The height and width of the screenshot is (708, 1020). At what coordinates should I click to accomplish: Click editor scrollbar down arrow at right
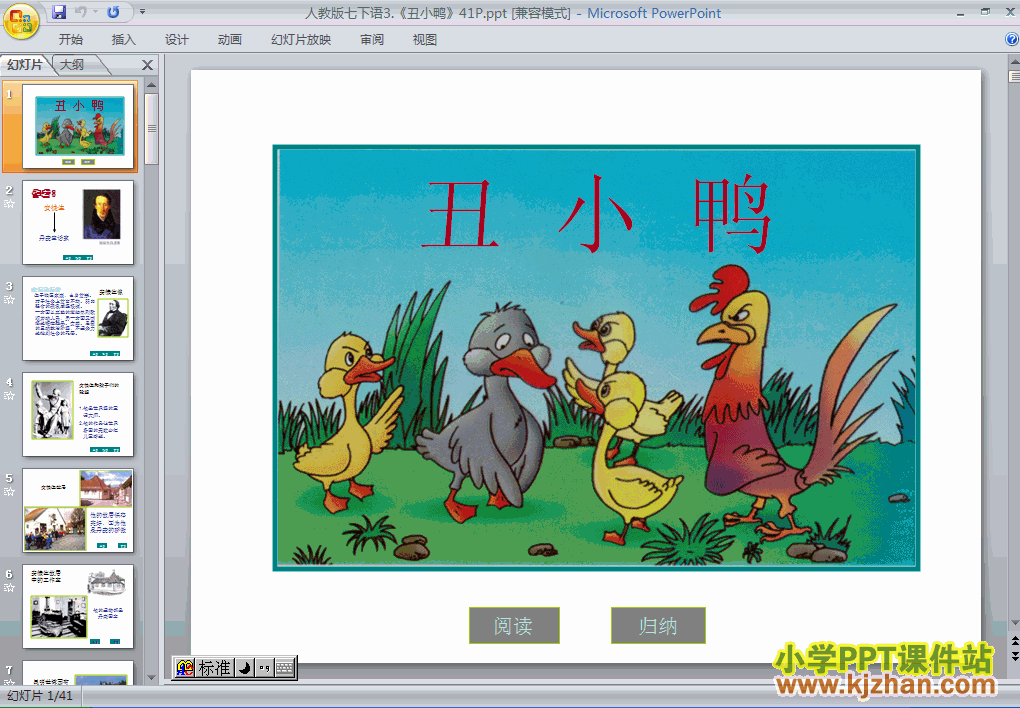1013,623
